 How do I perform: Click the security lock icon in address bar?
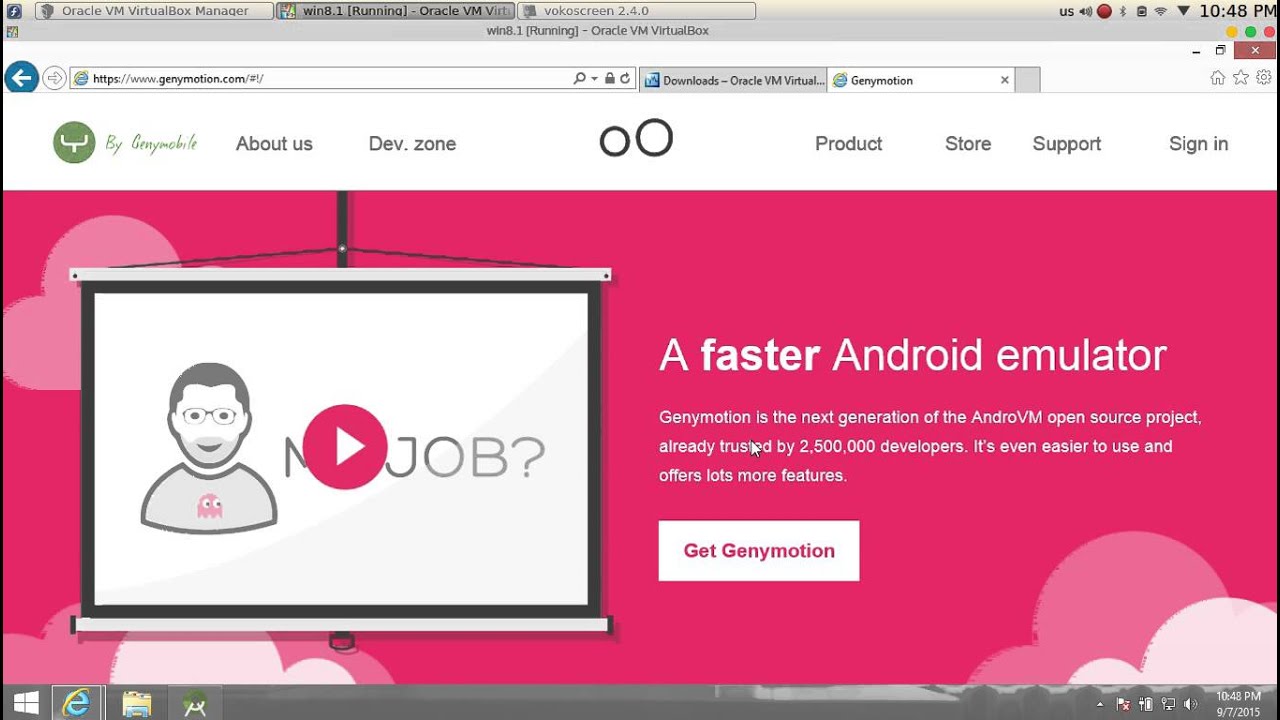pos(609,78)
